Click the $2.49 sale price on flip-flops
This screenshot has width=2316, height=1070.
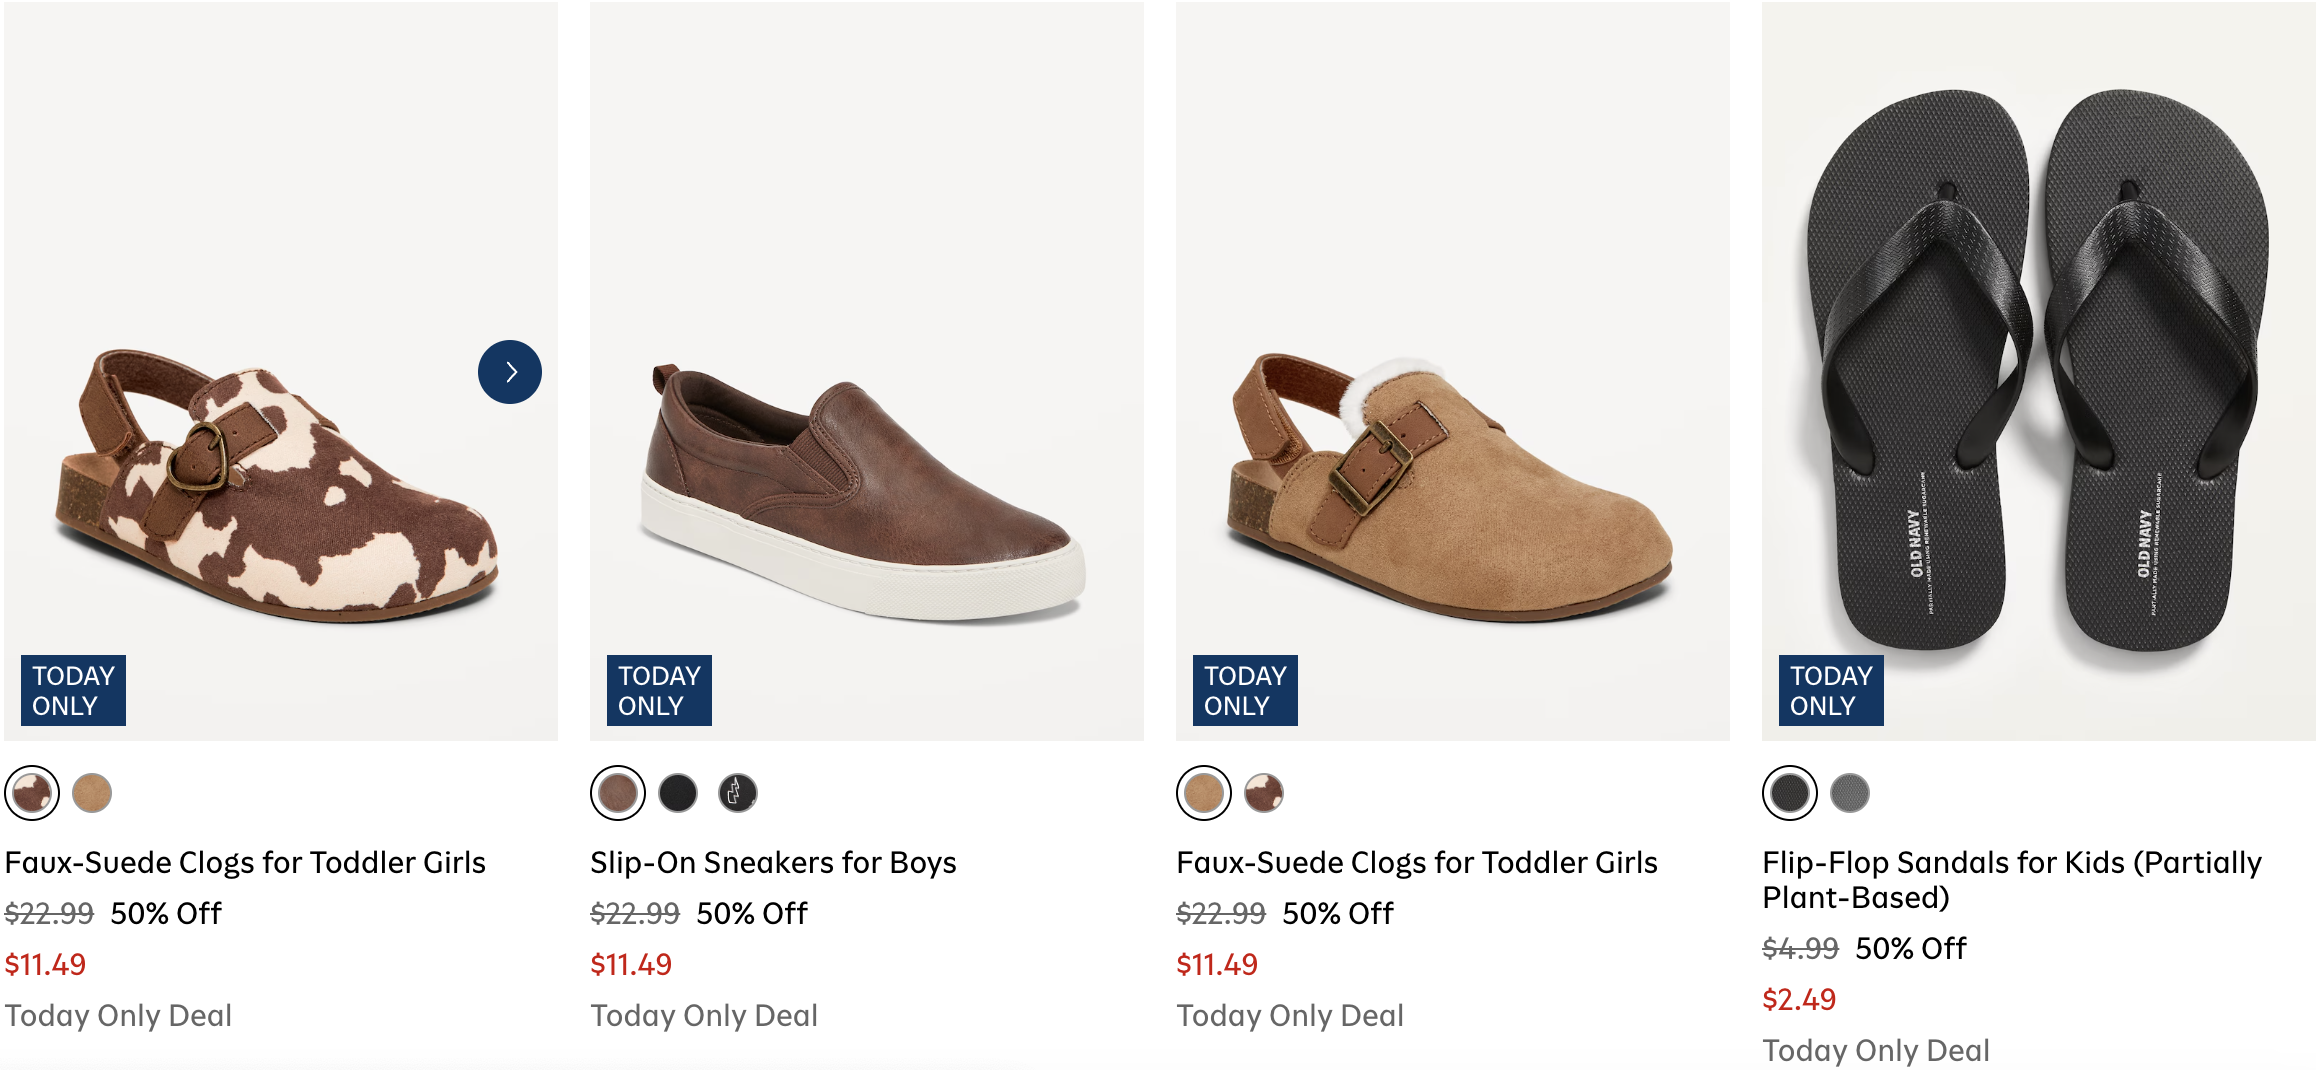click(x=1799, y=999)
